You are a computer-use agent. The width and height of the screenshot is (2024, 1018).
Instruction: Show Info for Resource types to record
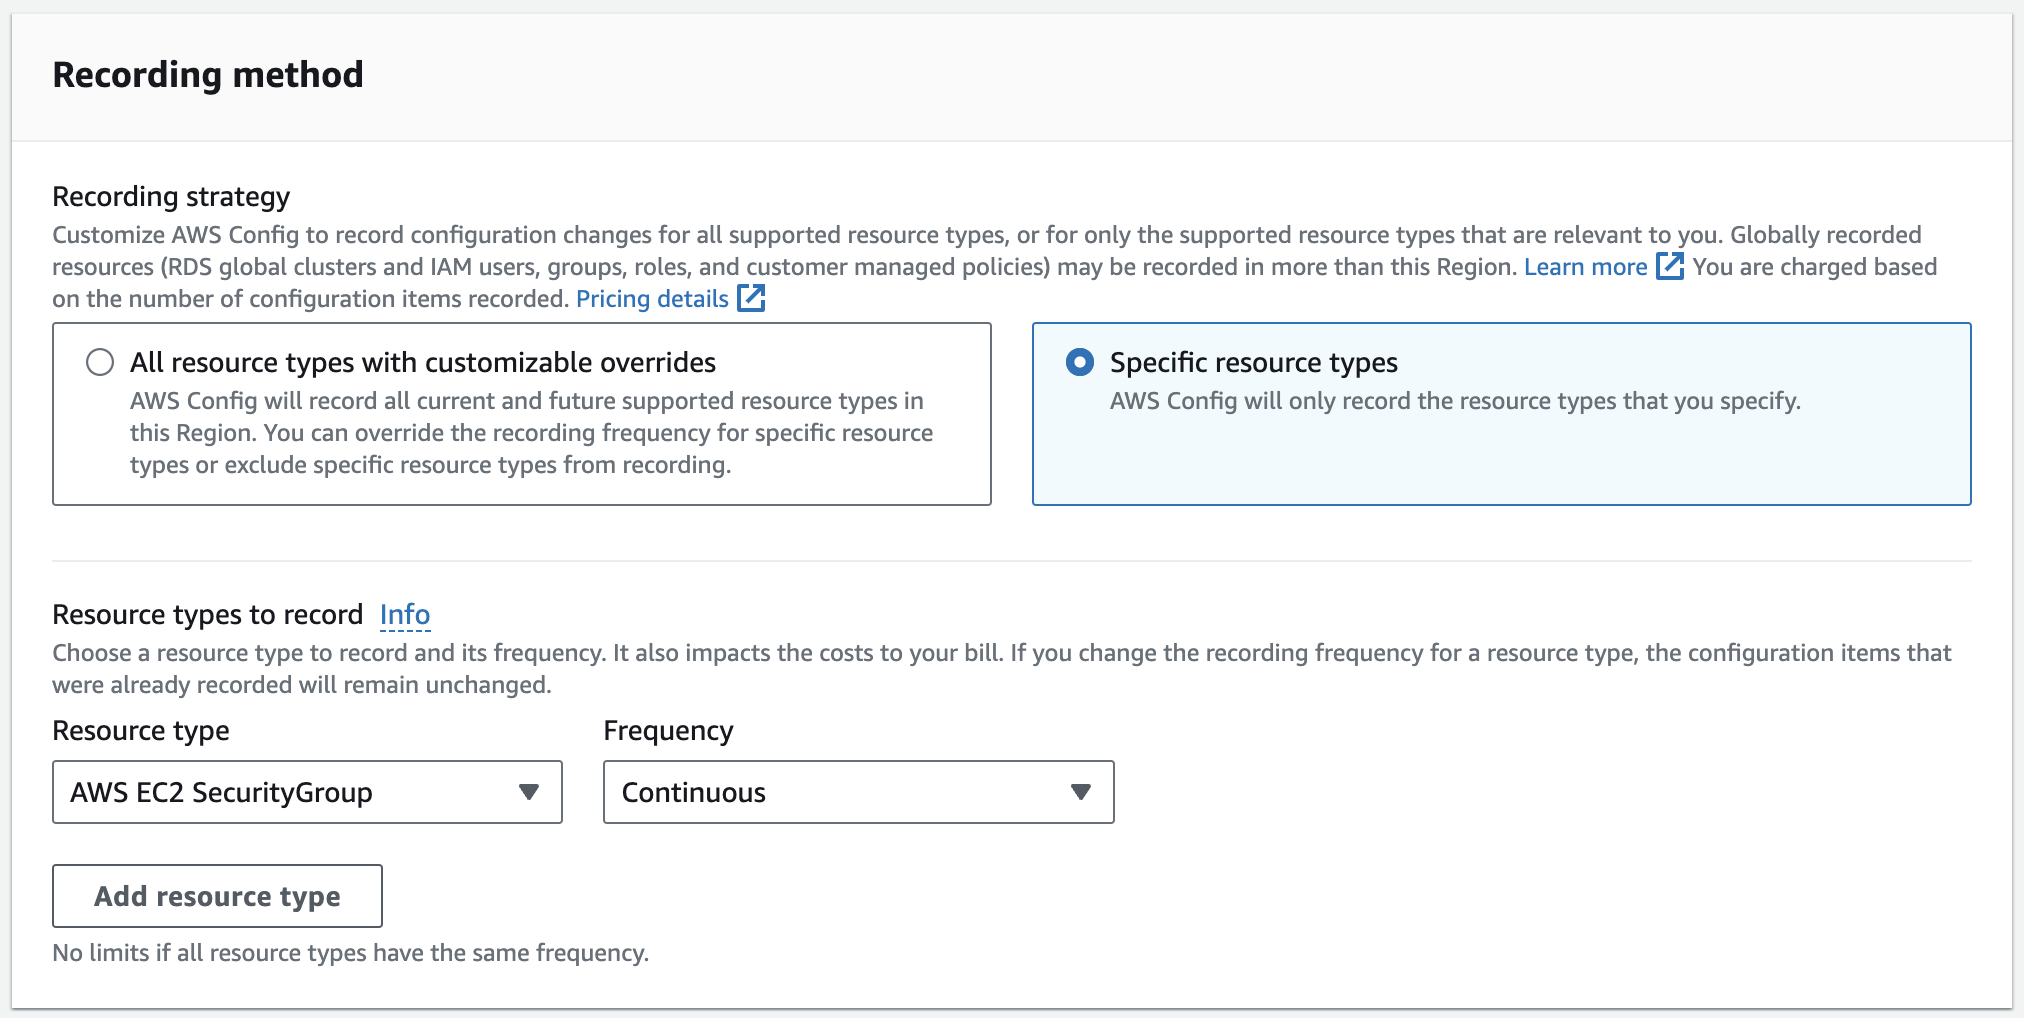[x=405, y=614]
